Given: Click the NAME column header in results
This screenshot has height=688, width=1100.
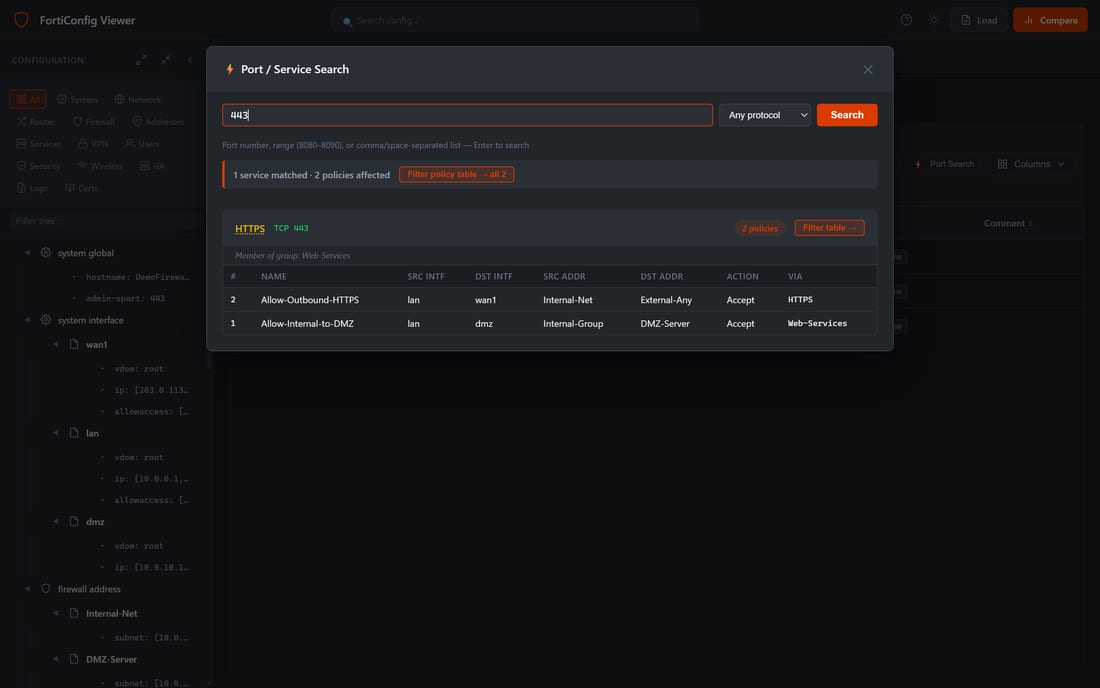Looking at the screenshot, I should pos(274,276).
